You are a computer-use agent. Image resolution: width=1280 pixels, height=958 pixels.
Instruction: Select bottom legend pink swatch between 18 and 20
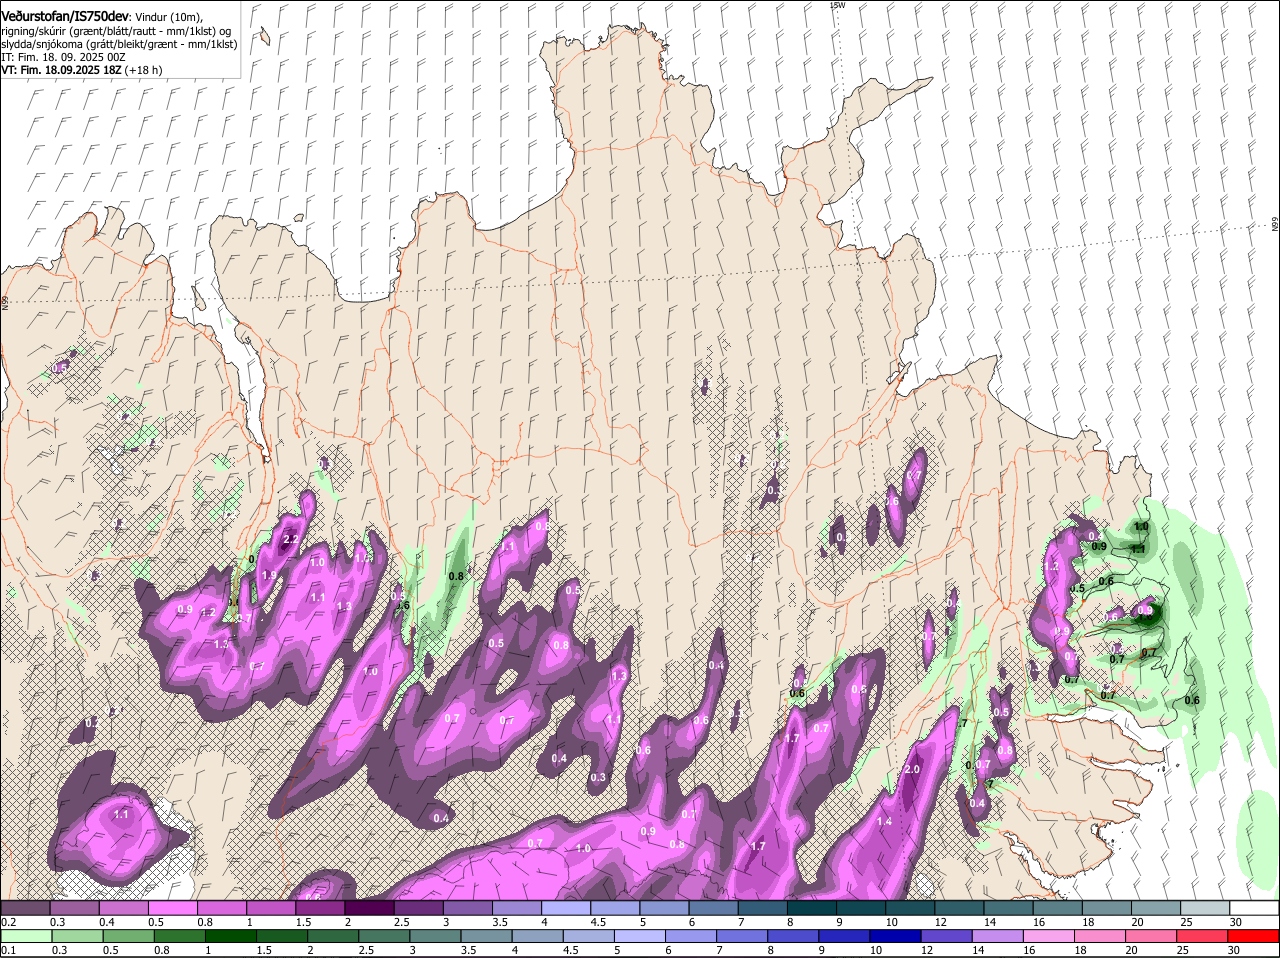coord(1102,936)
